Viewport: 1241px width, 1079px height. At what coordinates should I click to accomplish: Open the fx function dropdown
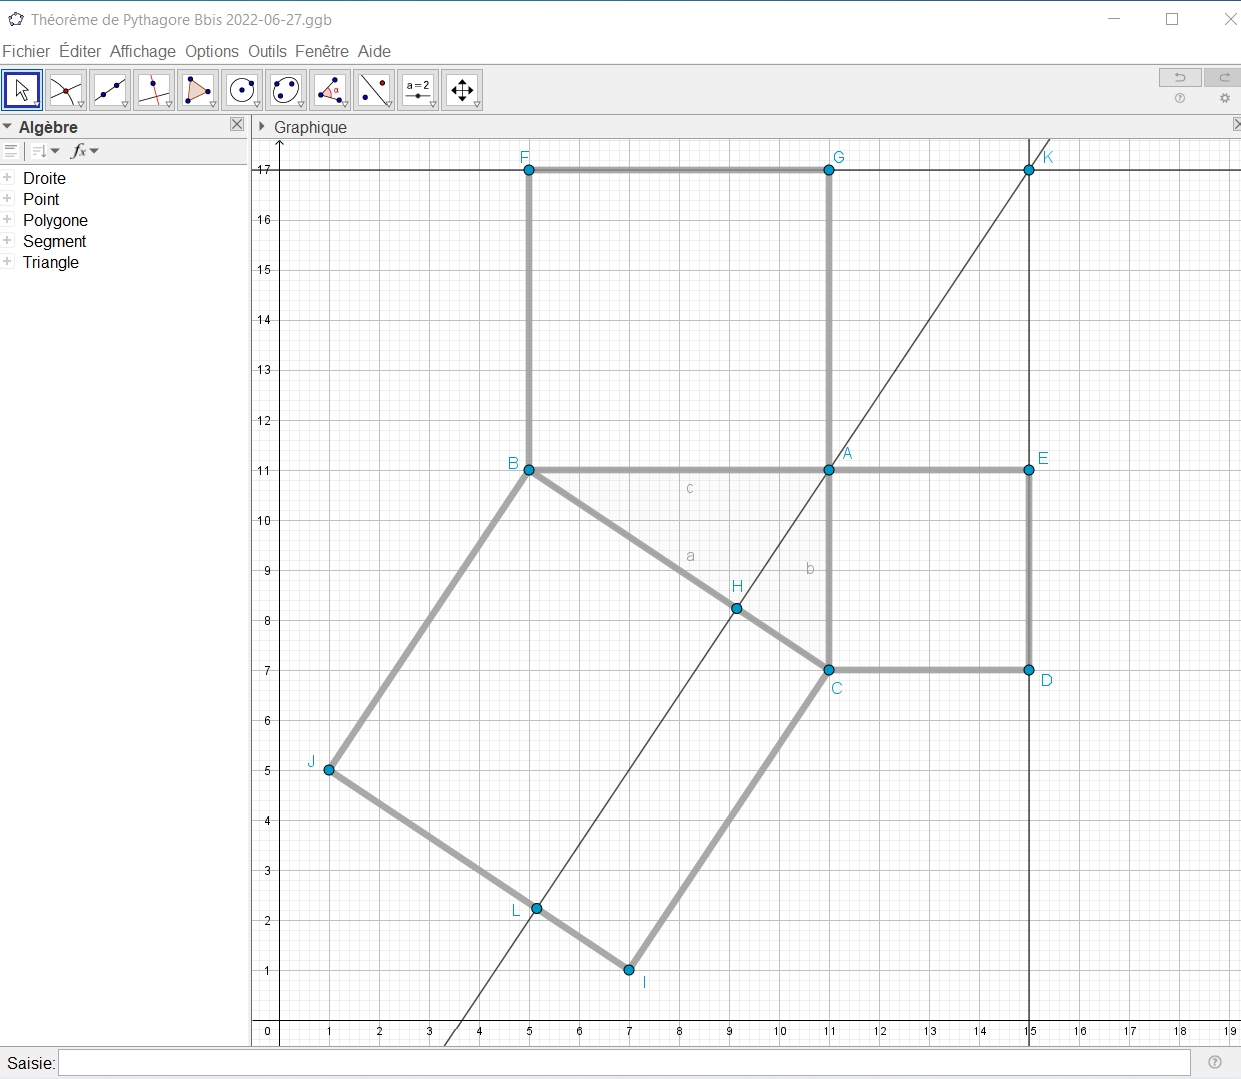pos(84,151)
